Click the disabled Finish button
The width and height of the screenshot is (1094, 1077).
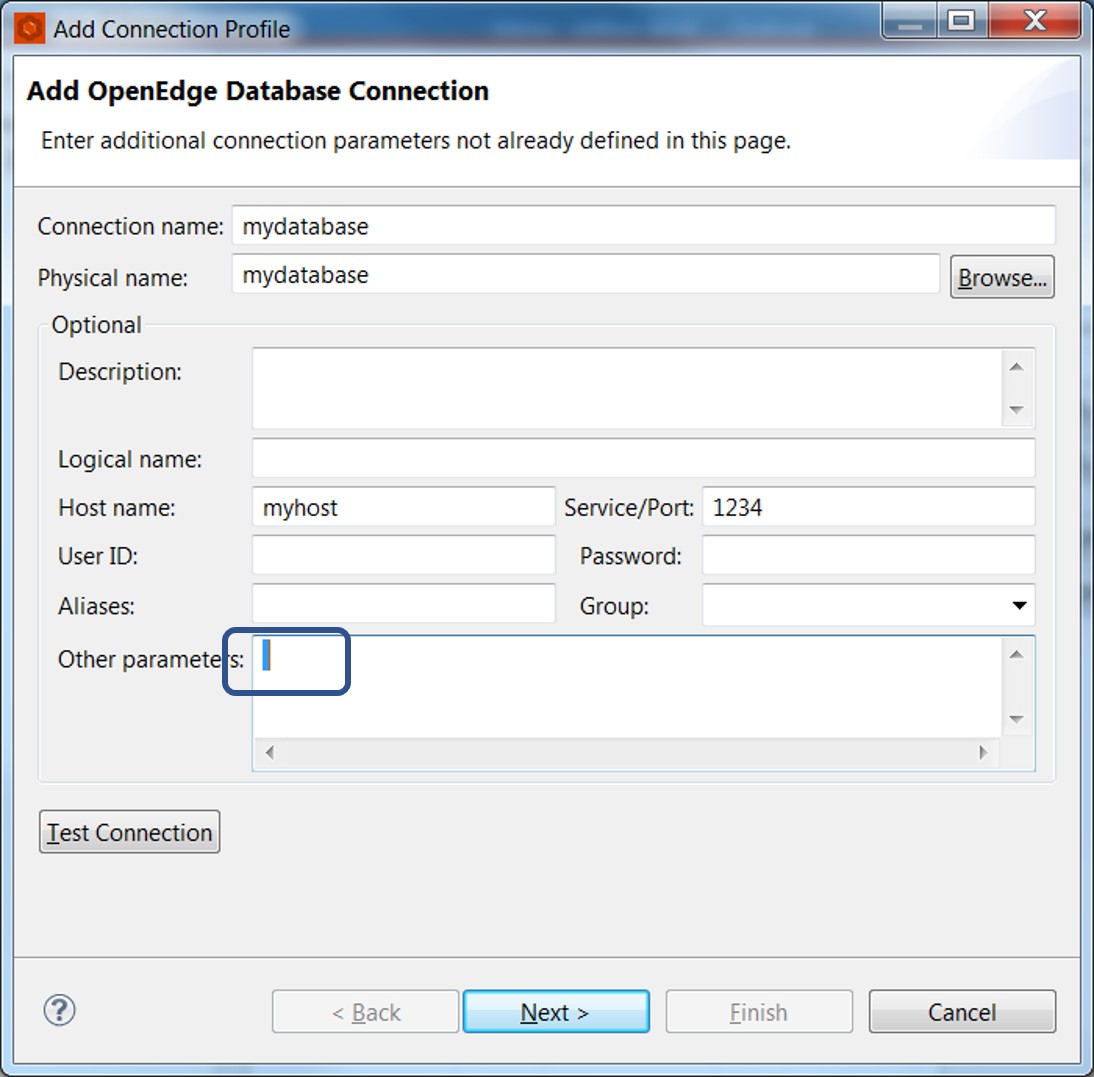[x=758, y=1011]
